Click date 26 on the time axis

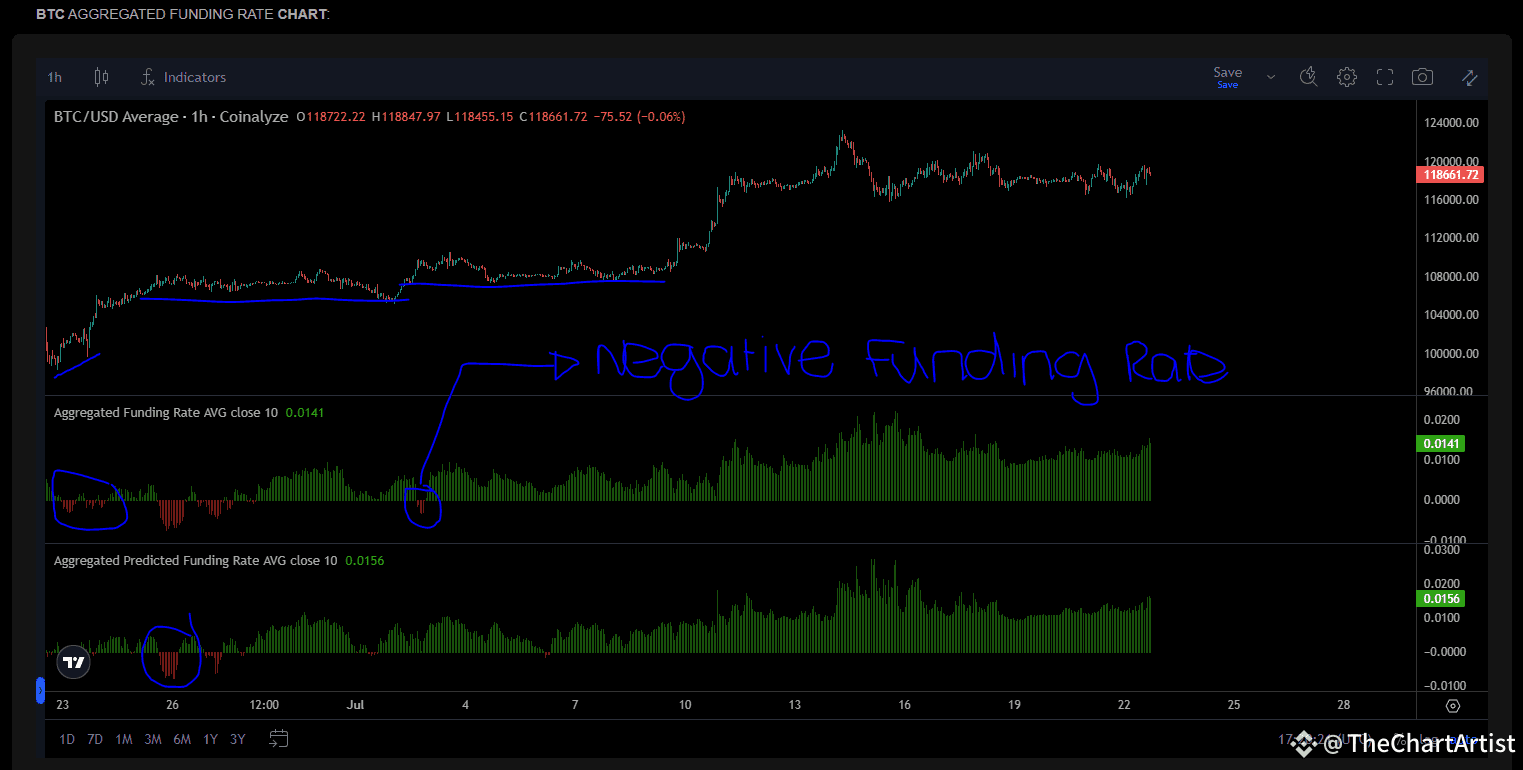coord(173,704)
